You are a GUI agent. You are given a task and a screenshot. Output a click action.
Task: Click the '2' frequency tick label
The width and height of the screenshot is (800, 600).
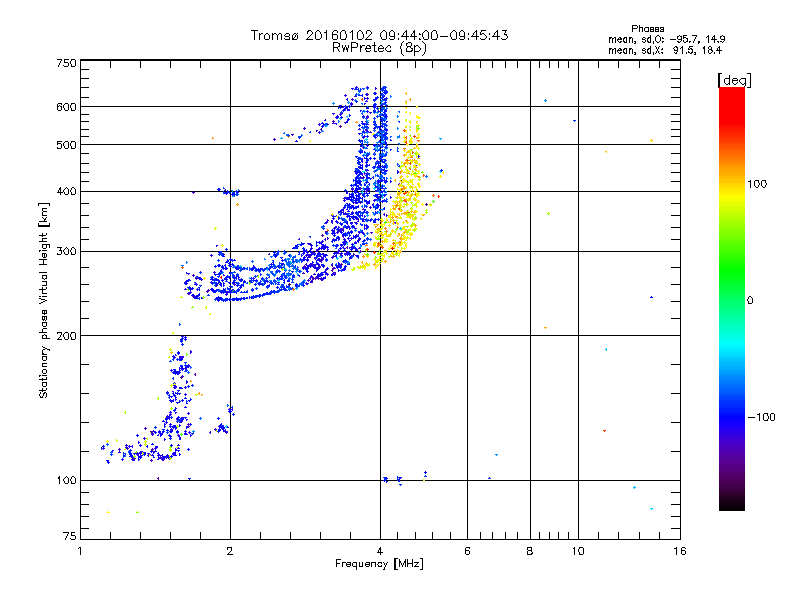[x=230, y=551]
